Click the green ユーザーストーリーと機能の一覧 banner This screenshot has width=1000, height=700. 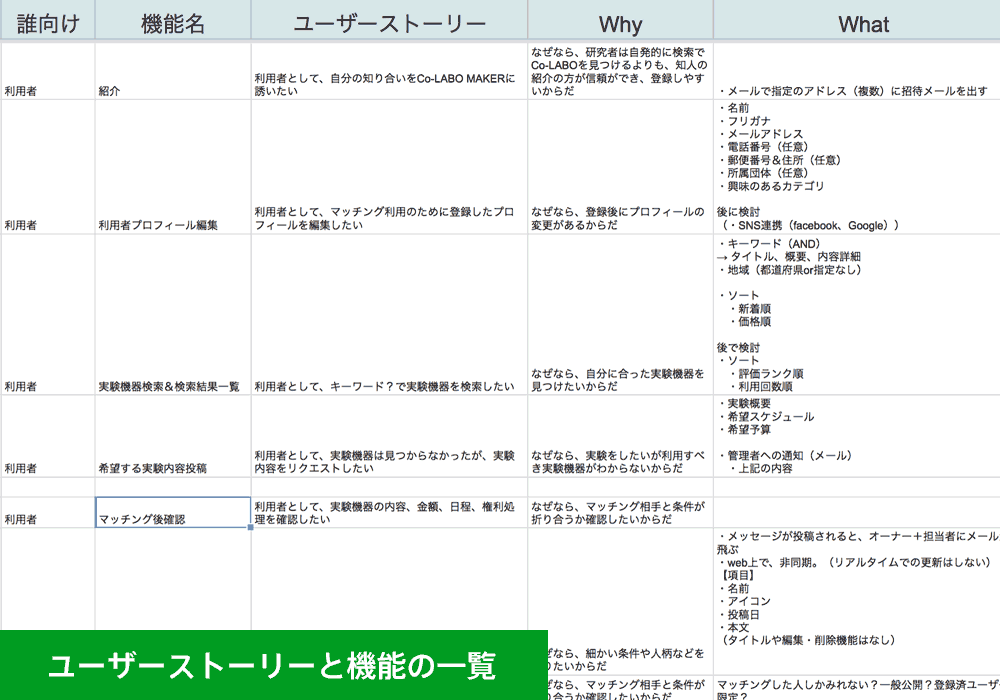[x=273, y=665]
